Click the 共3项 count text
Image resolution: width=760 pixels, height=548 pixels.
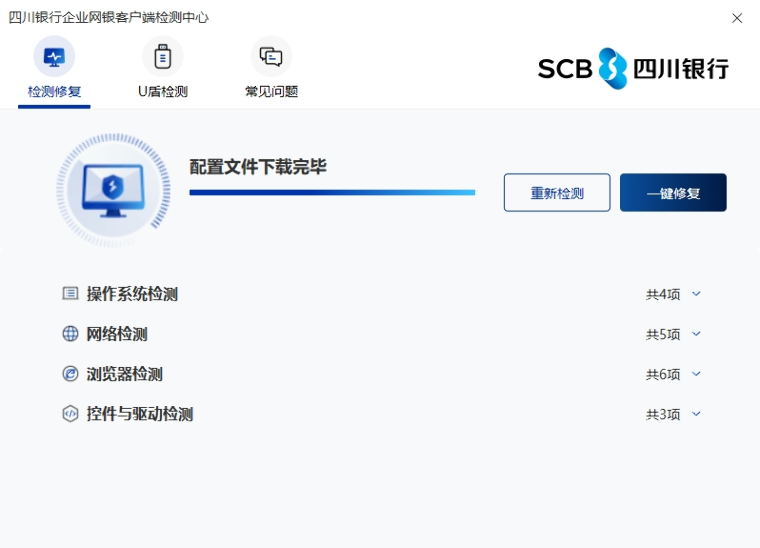(x=663, y=414)
